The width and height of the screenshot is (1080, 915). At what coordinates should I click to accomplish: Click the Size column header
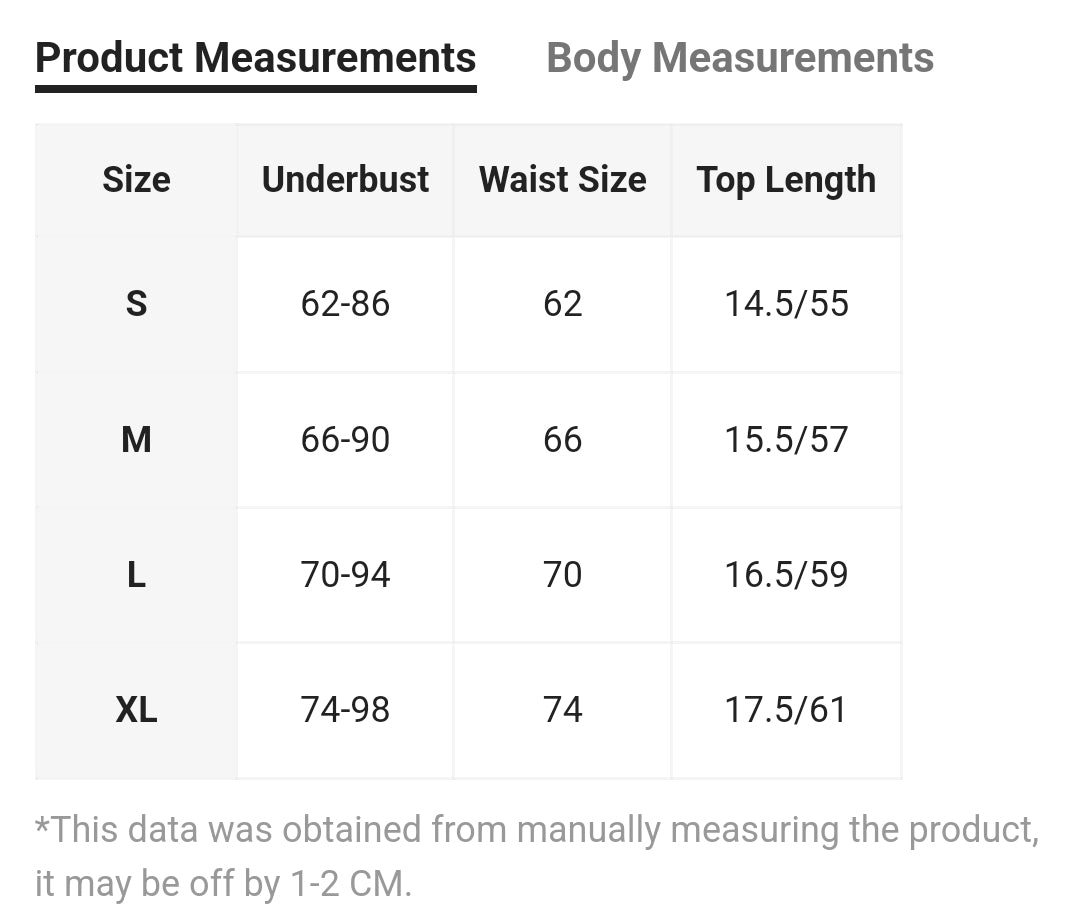[136, 180]
